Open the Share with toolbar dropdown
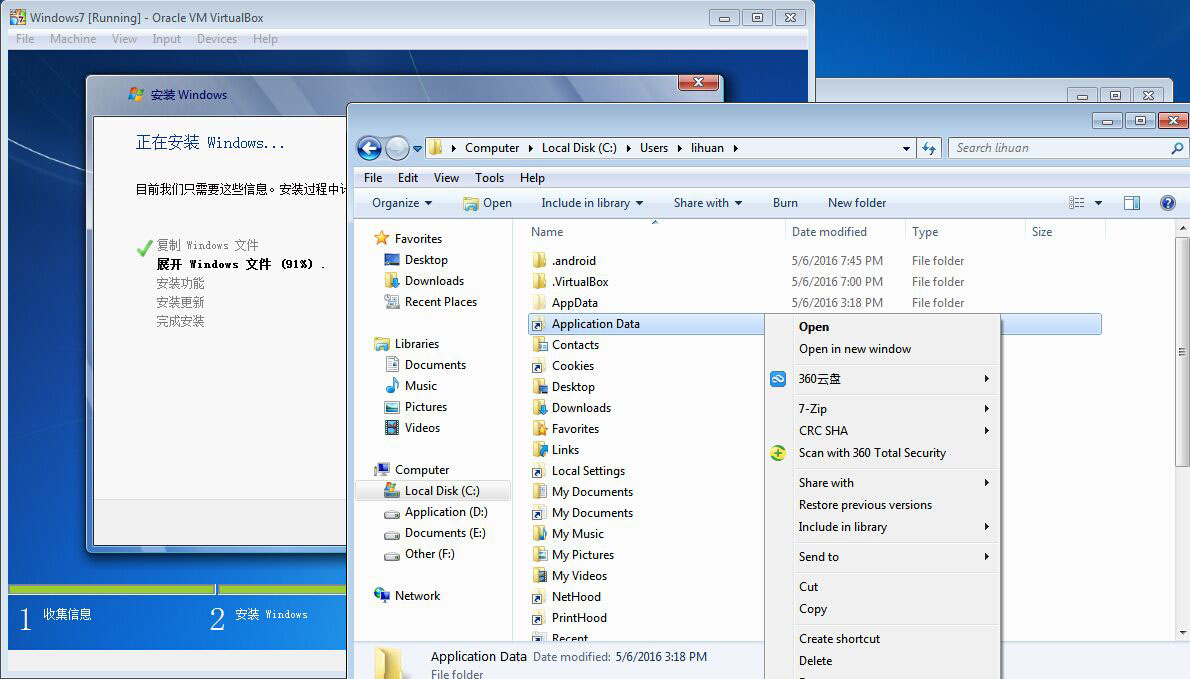The width and height of the screenshot is (1190, 679). point(708,203)
